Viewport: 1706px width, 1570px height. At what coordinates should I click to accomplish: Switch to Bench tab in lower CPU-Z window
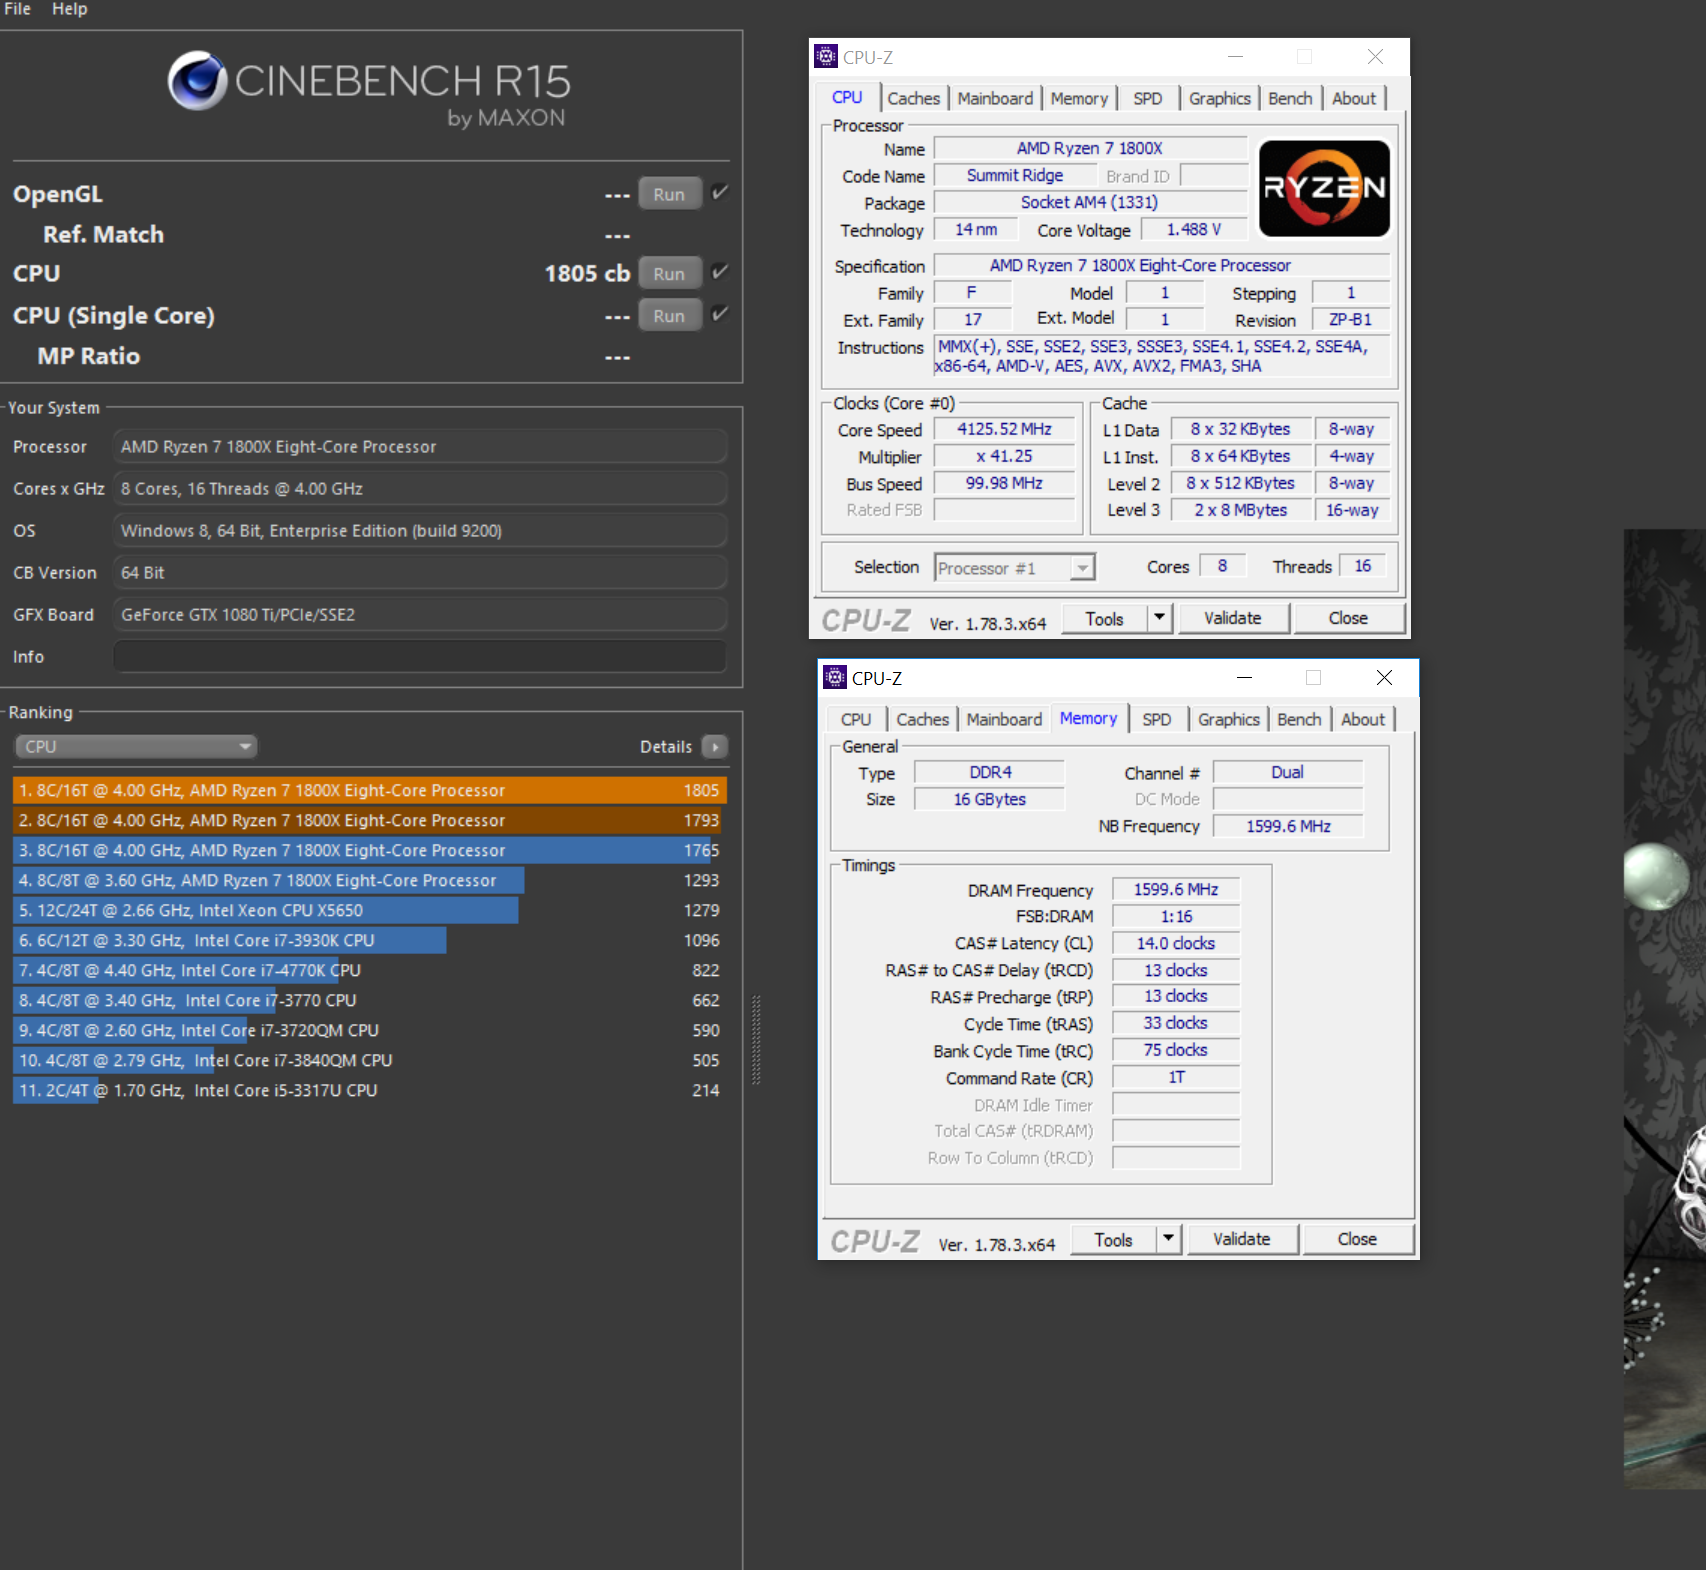(1299, 719)
